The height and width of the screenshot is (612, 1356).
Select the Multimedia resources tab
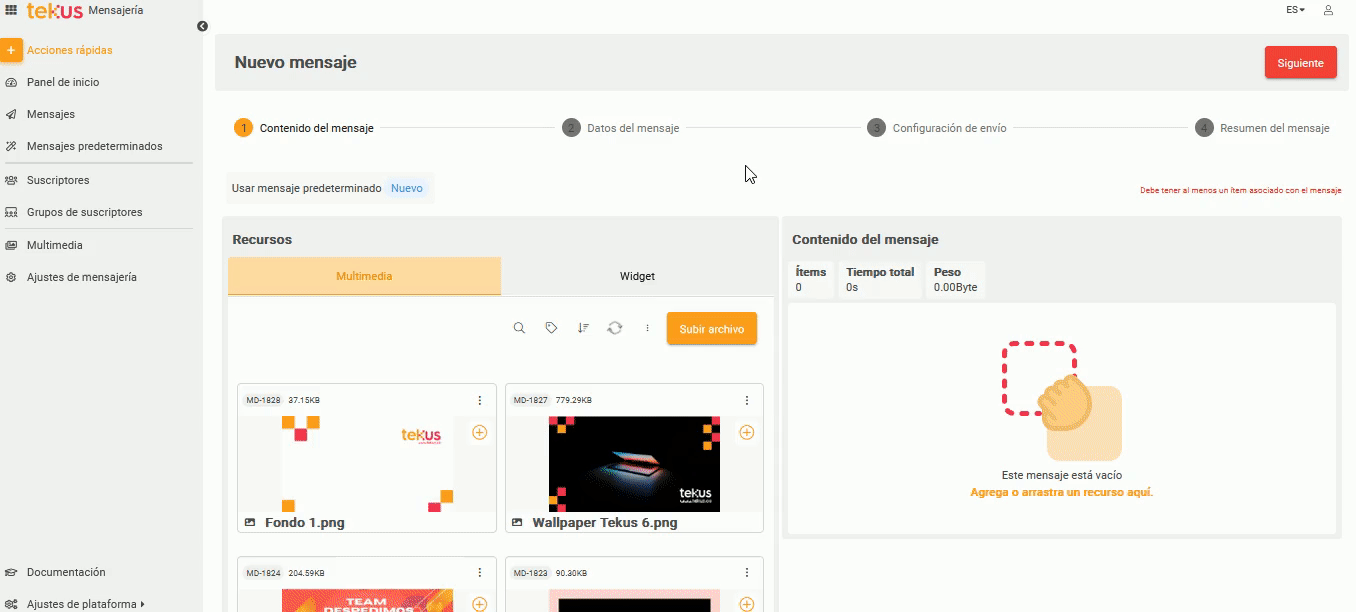pos(364,276)
